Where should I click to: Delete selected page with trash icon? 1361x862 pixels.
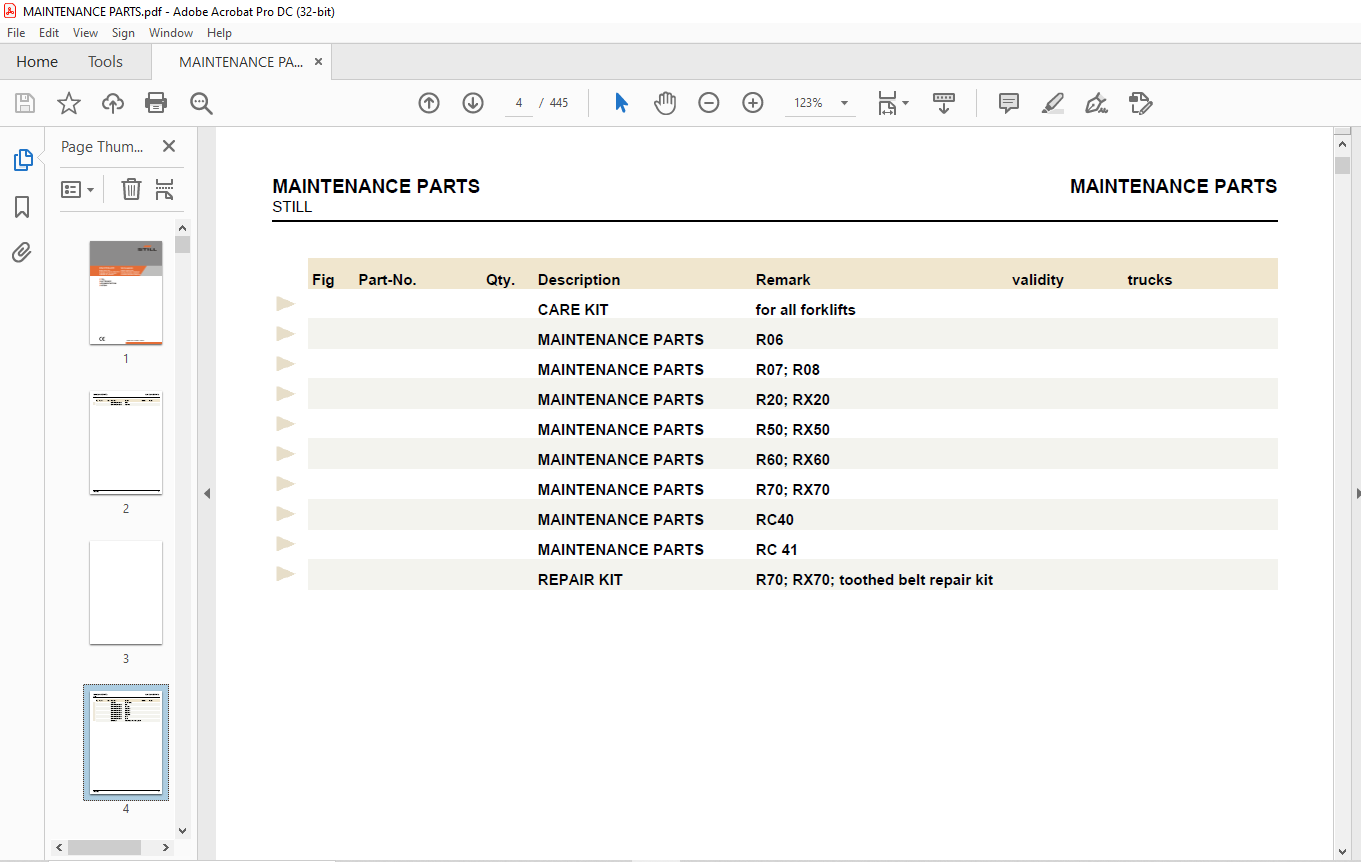[x=131, y=189]
